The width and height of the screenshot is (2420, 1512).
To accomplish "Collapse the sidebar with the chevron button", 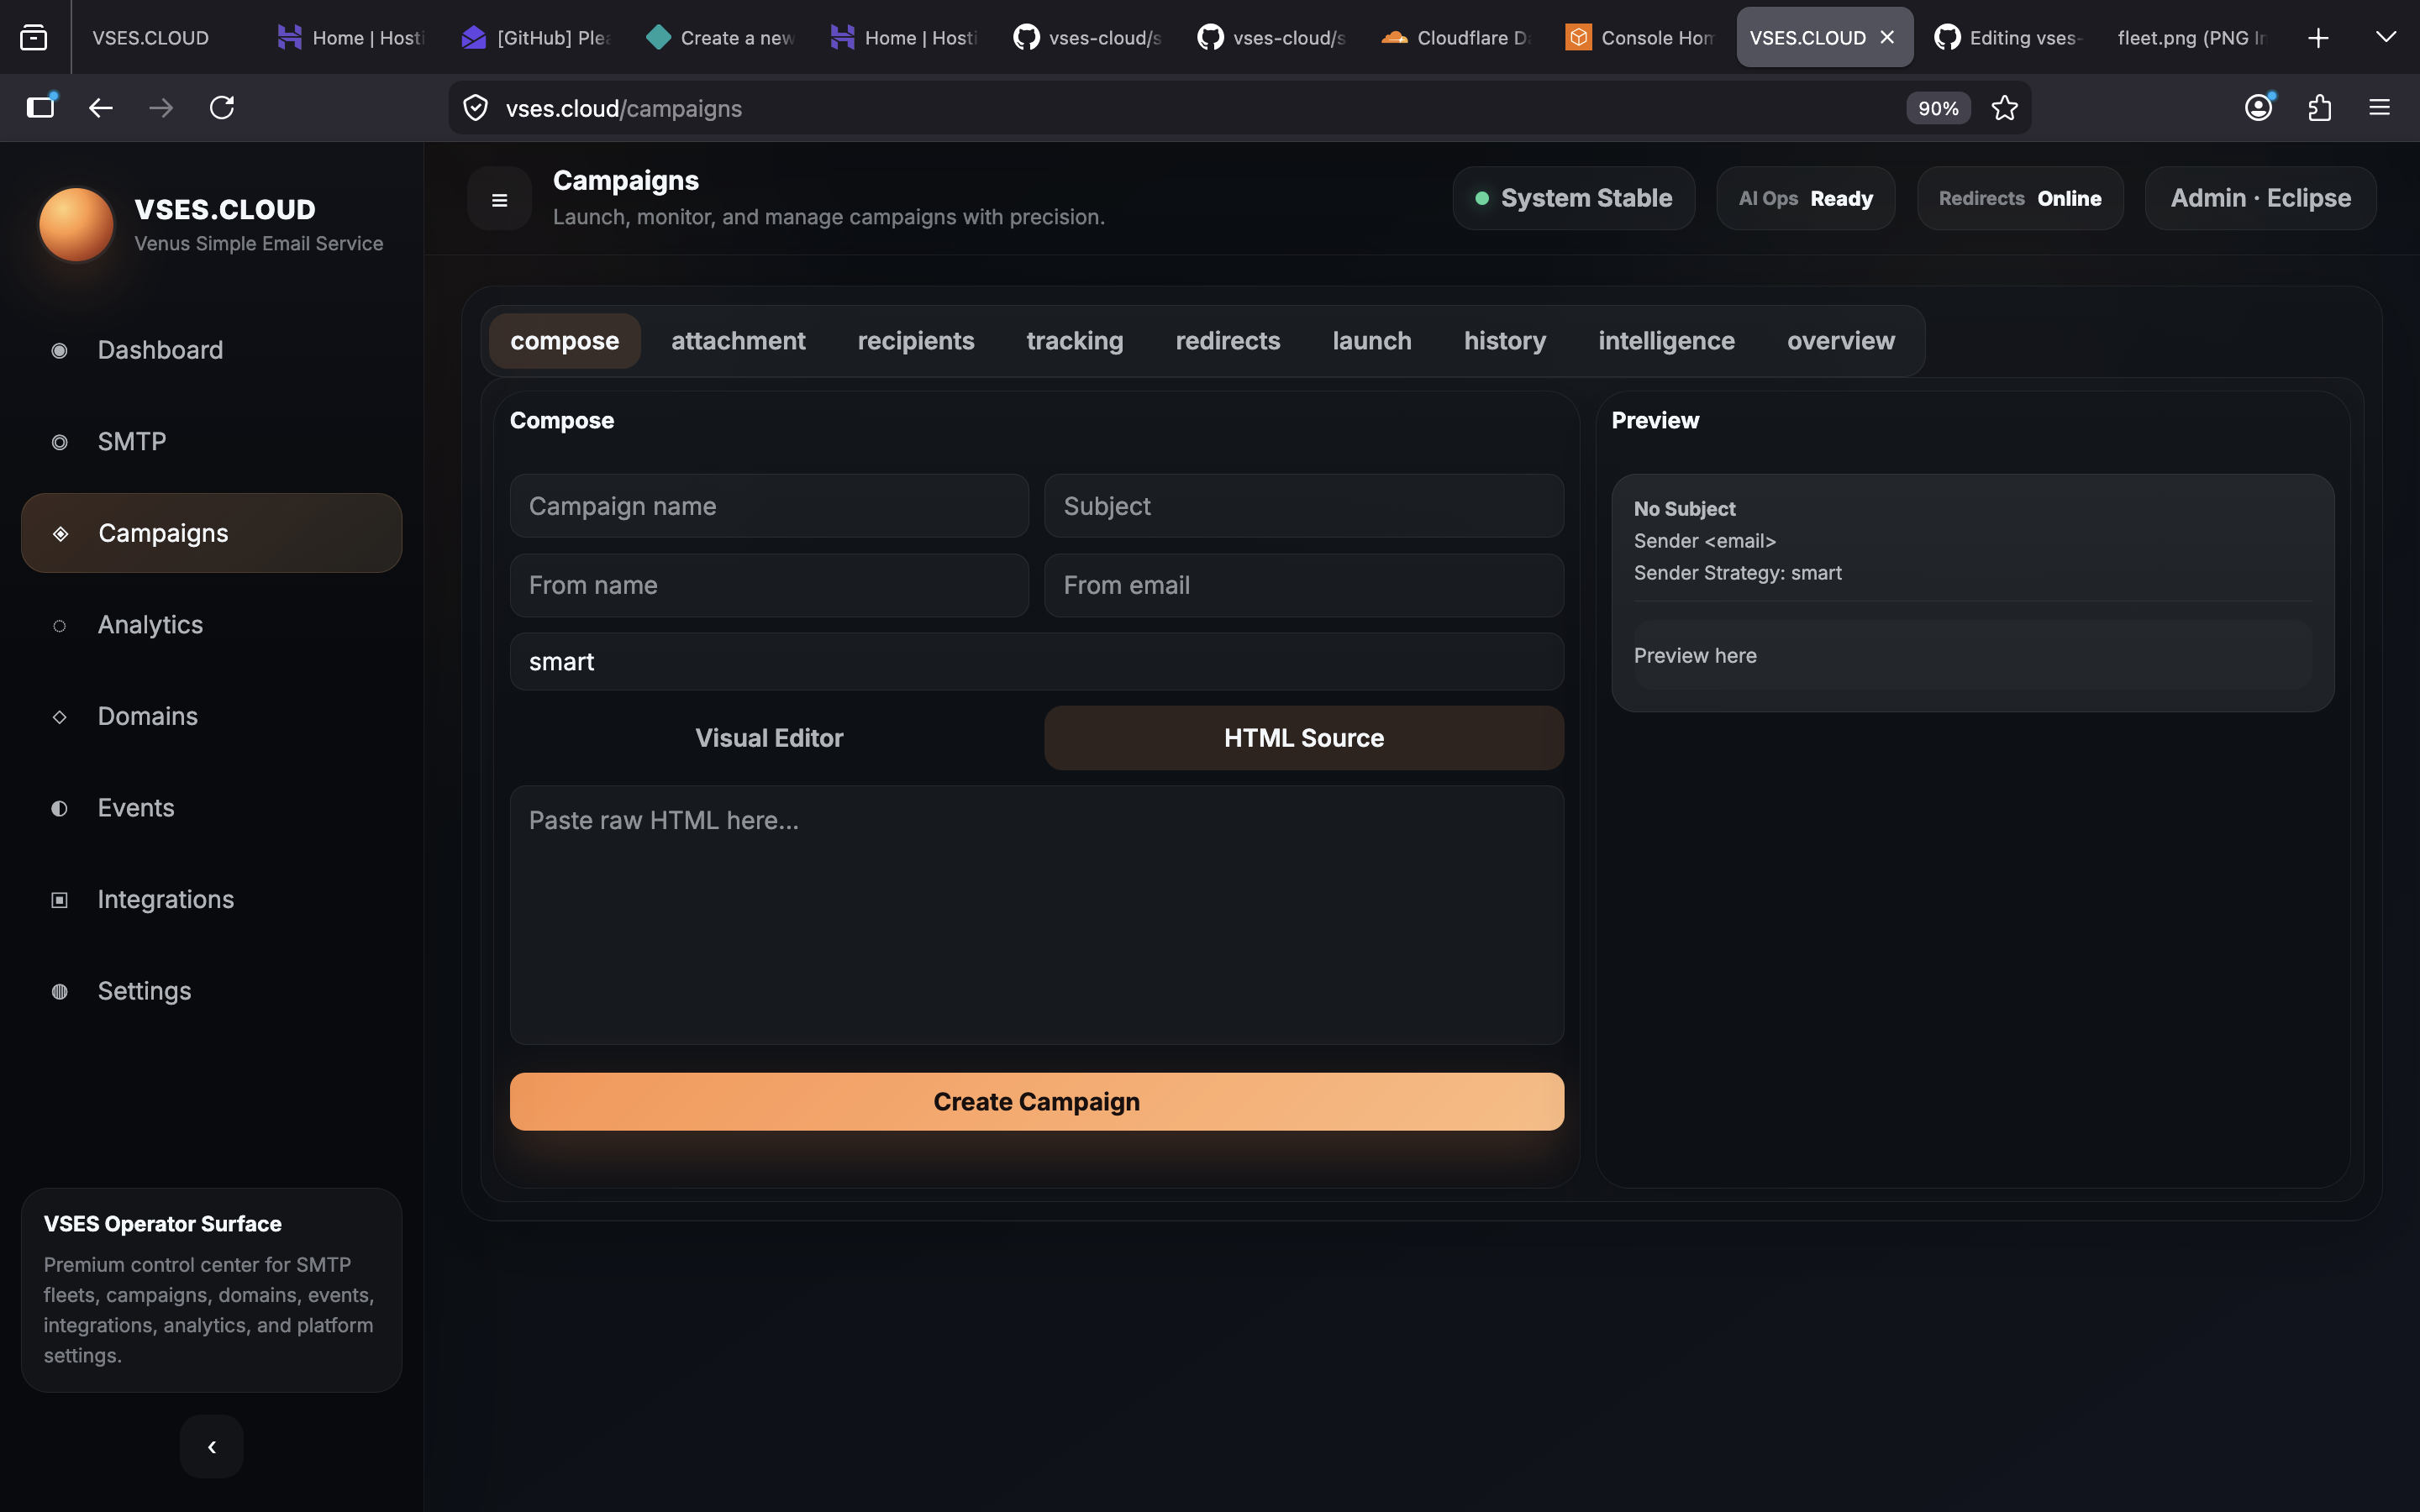I will coord(212,1446).
